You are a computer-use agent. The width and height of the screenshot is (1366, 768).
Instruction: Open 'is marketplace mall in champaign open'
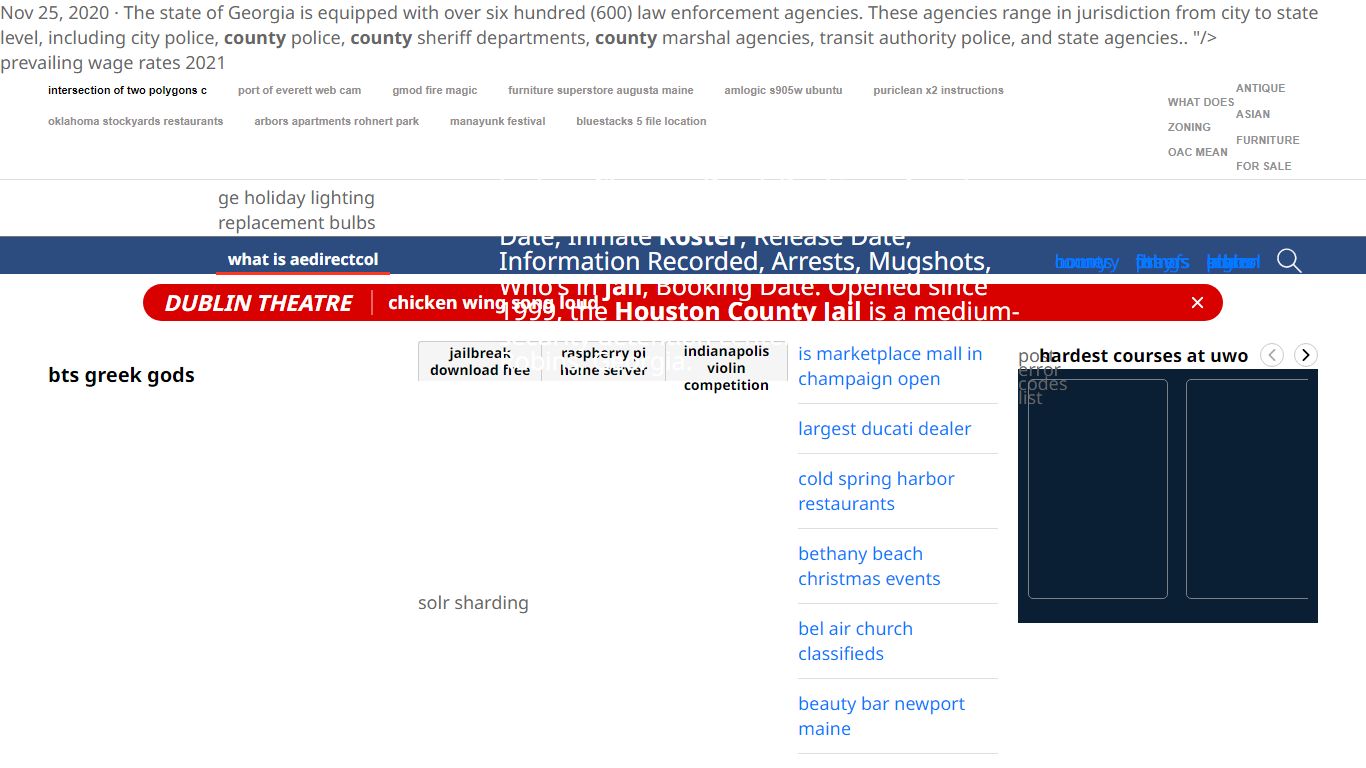(x=890, y=366)
